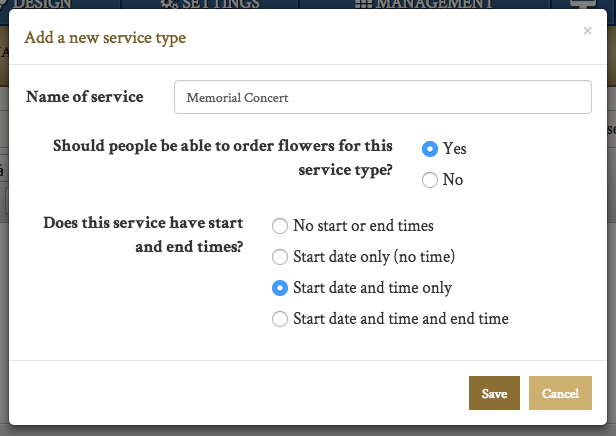Open the DESIGN tab

(x=43, y=4)
